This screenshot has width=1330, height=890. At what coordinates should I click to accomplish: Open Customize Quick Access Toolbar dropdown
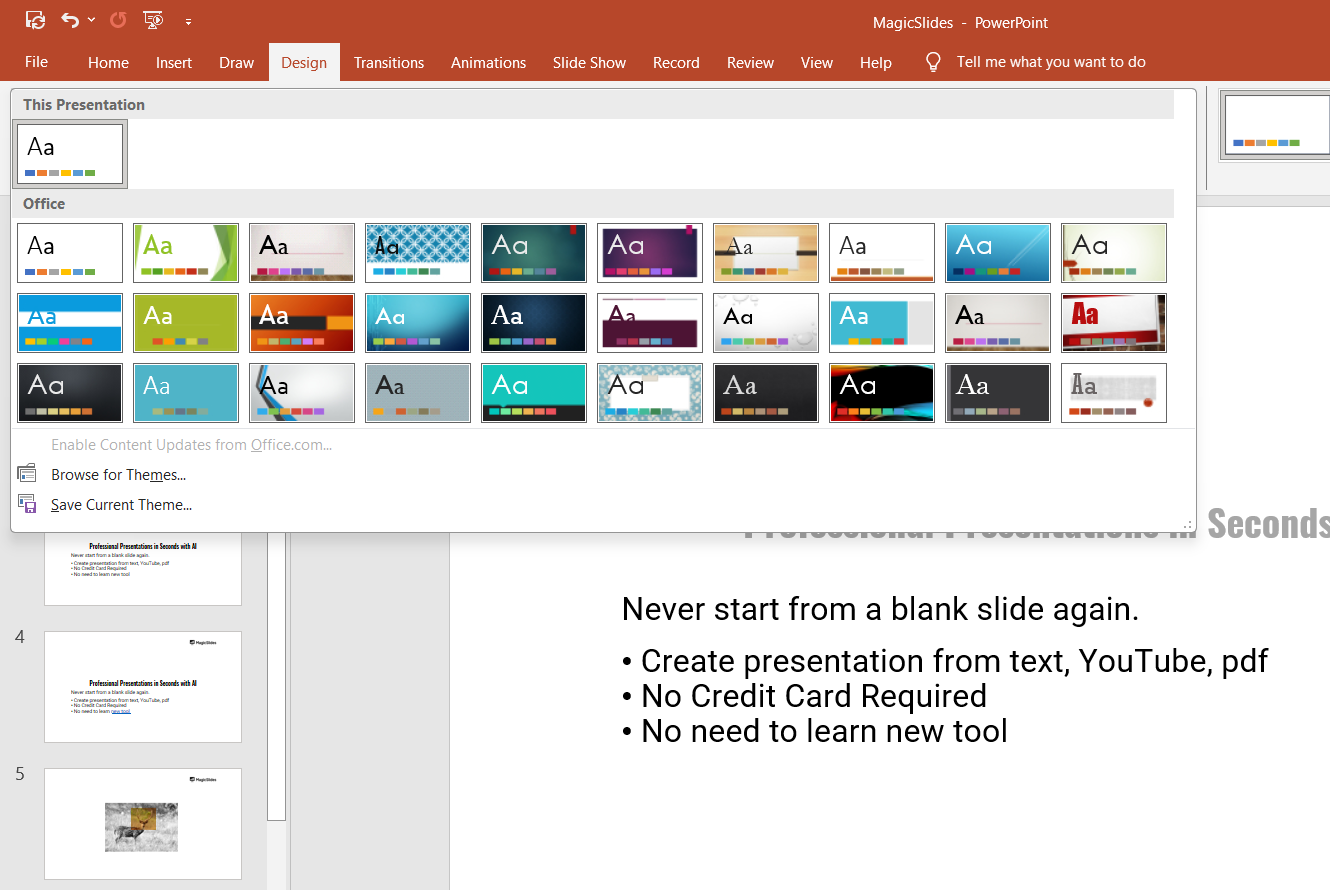point(188,21)
